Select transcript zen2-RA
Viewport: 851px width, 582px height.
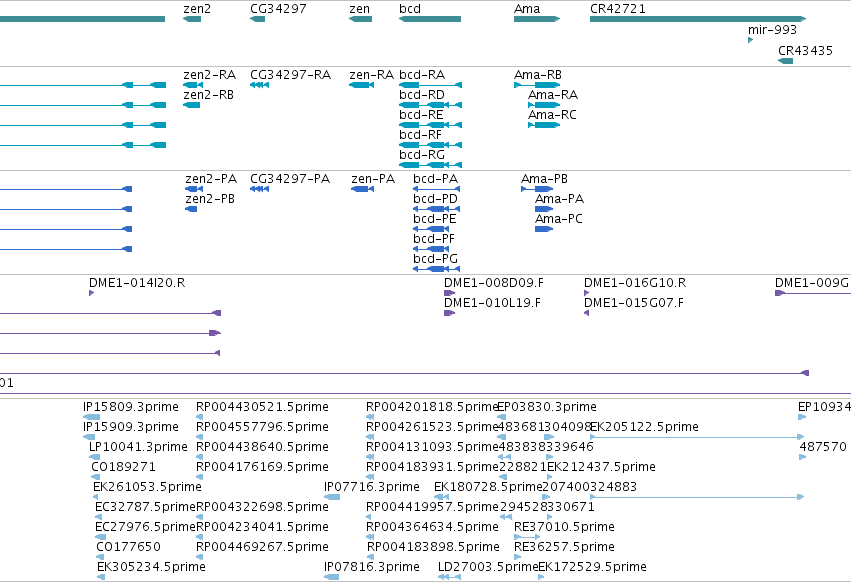(x=193, y=85)
